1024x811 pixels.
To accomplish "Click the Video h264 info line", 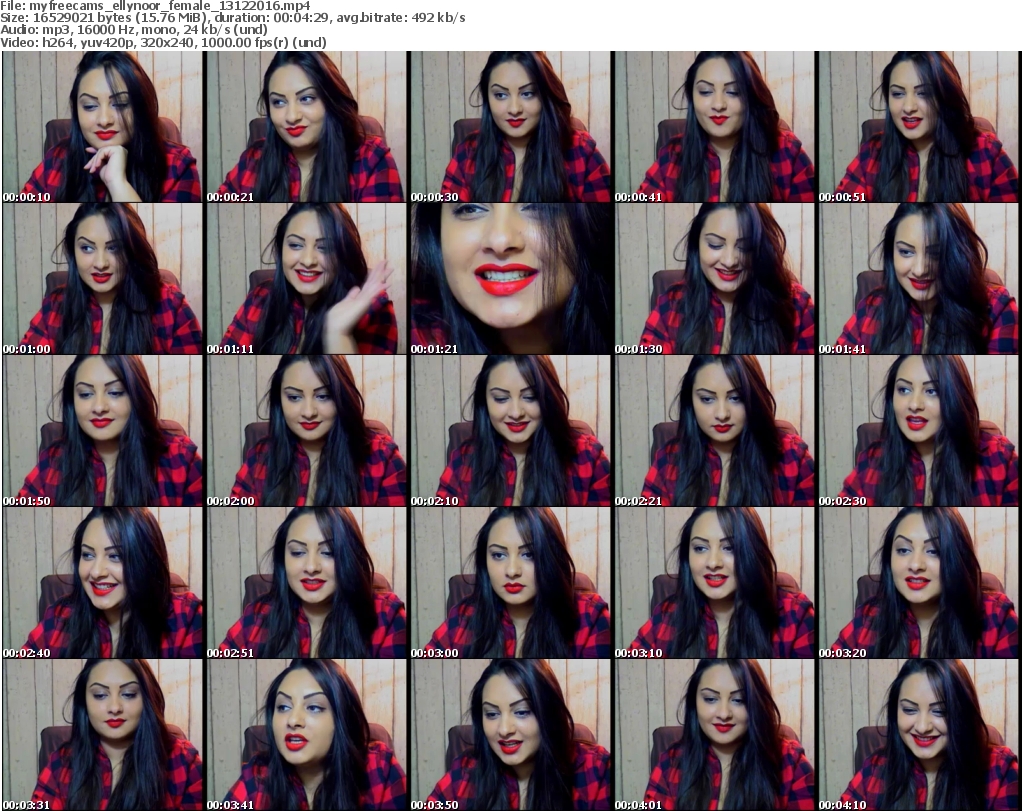I will tap(163, 43).
